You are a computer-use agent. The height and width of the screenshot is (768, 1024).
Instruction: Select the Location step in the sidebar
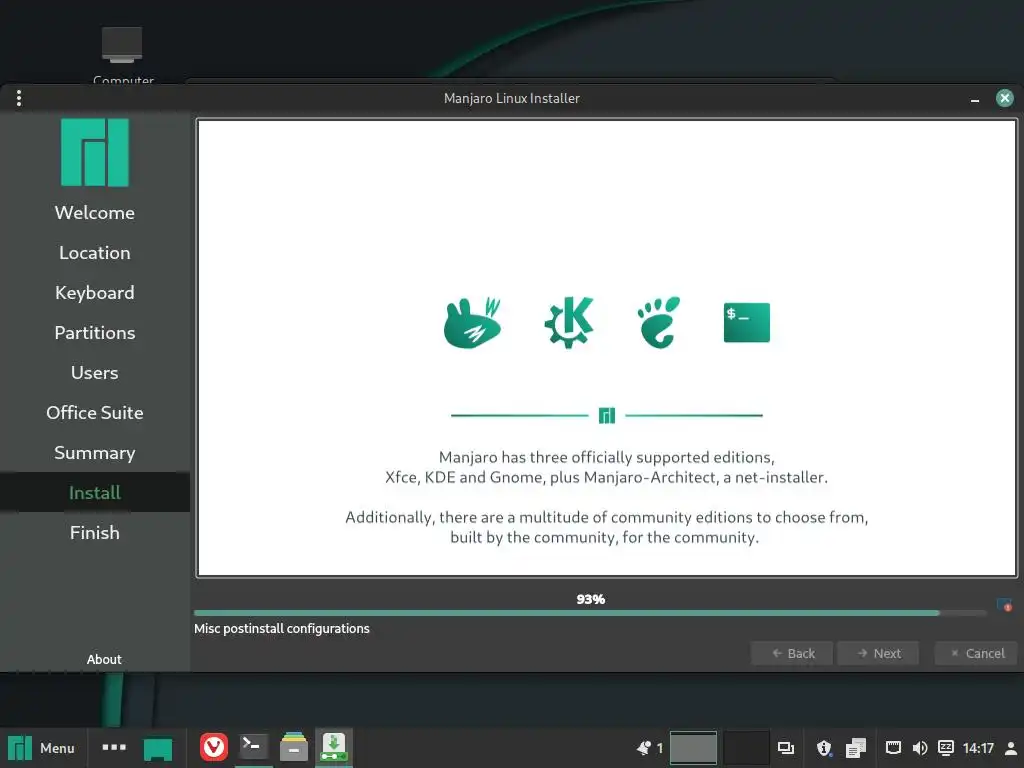[95, 253]
